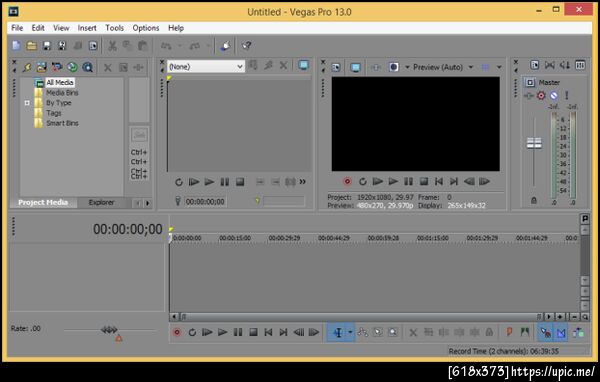Pause playback in the trimmer window
This screenshot has width=600, height=382.
click(225, 182)
